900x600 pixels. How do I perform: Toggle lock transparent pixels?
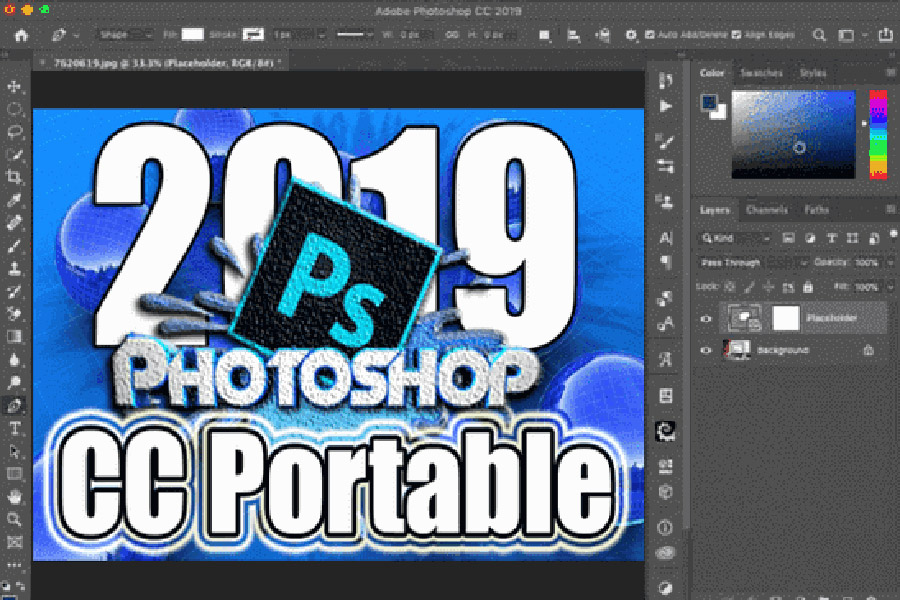point(730,287)
